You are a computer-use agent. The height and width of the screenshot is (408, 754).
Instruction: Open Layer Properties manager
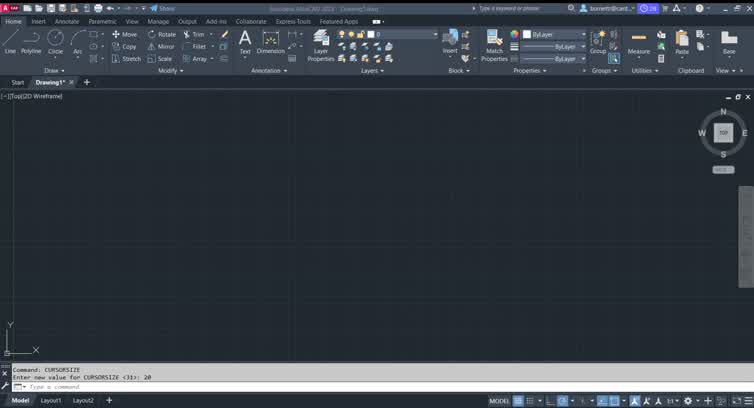click(321, 45)
